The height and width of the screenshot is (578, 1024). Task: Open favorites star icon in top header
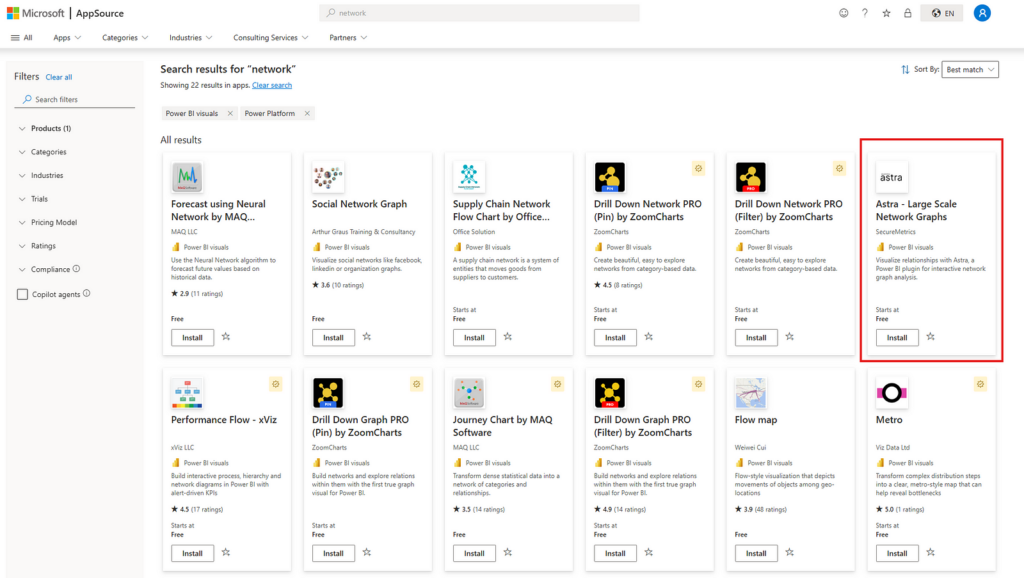886,13
